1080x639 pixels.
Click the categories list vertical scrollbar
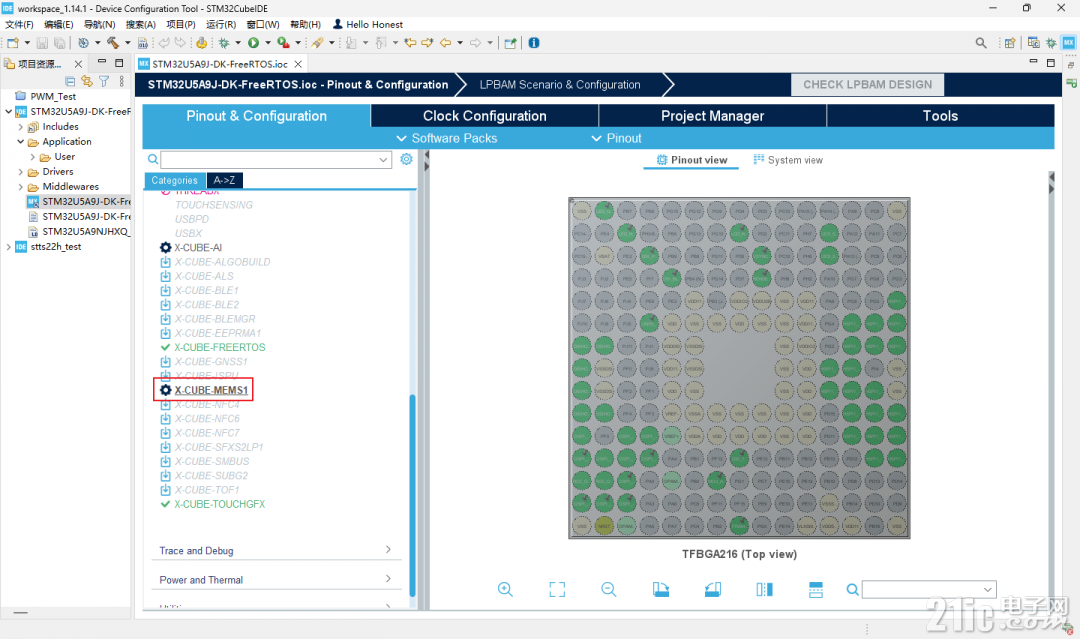coord(413,494)
